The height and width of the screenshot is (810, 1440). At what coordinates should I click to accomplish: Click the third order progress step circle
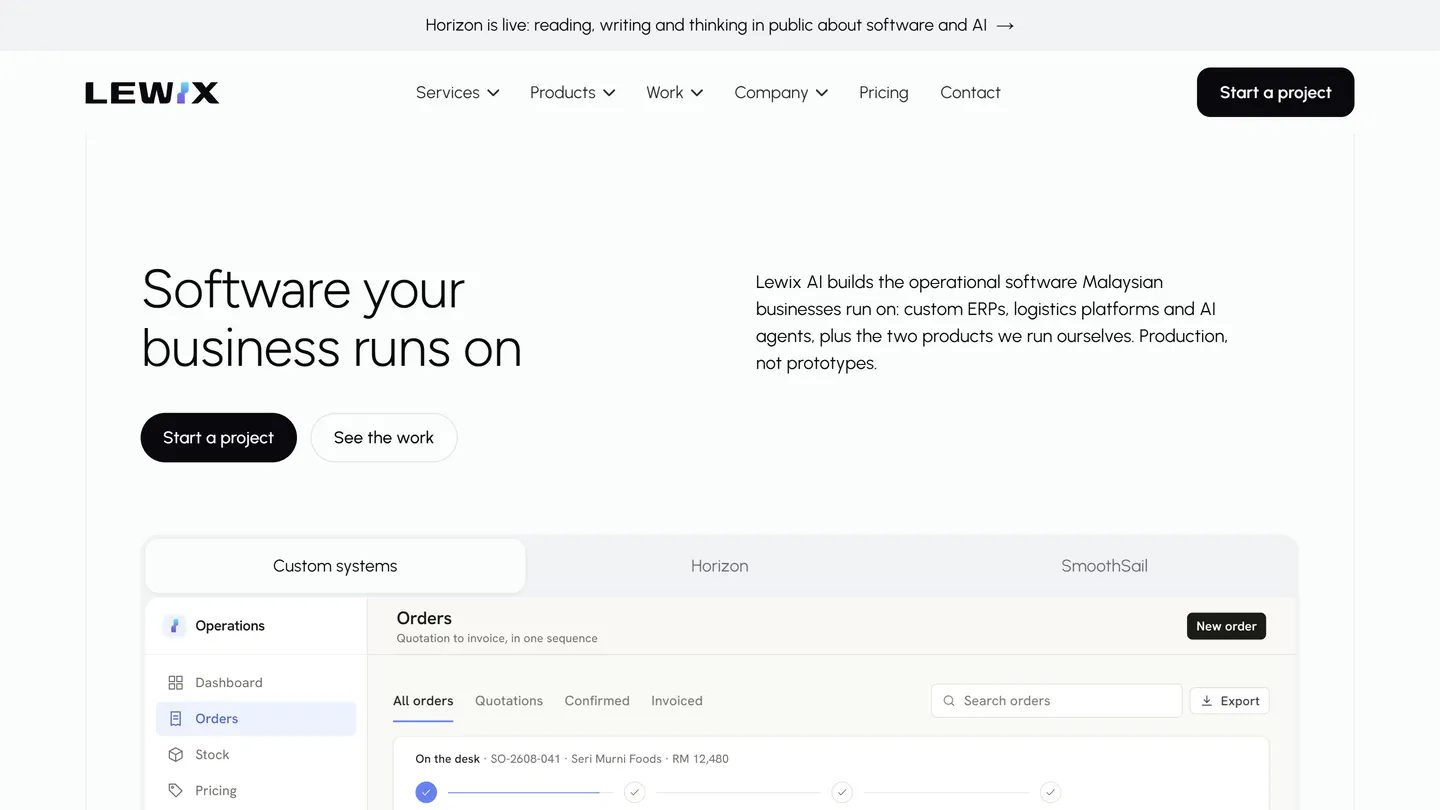(842, 793)
